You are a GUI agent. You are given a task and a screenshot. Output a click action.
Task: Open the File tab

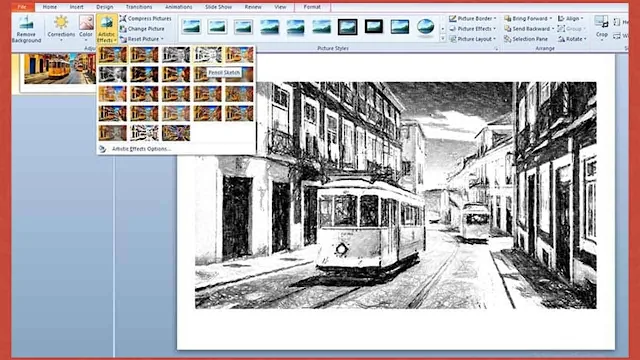pyautogui.click(x=22, y=7)
